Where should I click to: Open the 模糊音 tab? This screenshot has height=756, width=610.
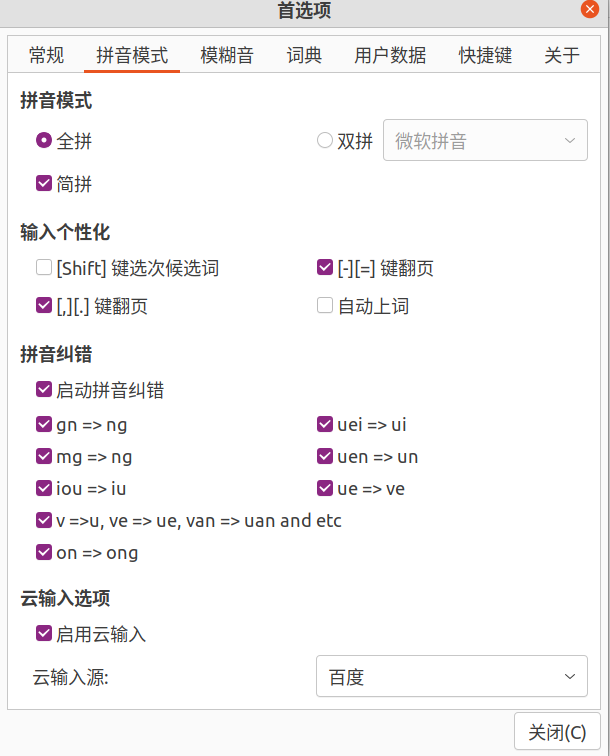pyautogui.click(x=227, y=55)
